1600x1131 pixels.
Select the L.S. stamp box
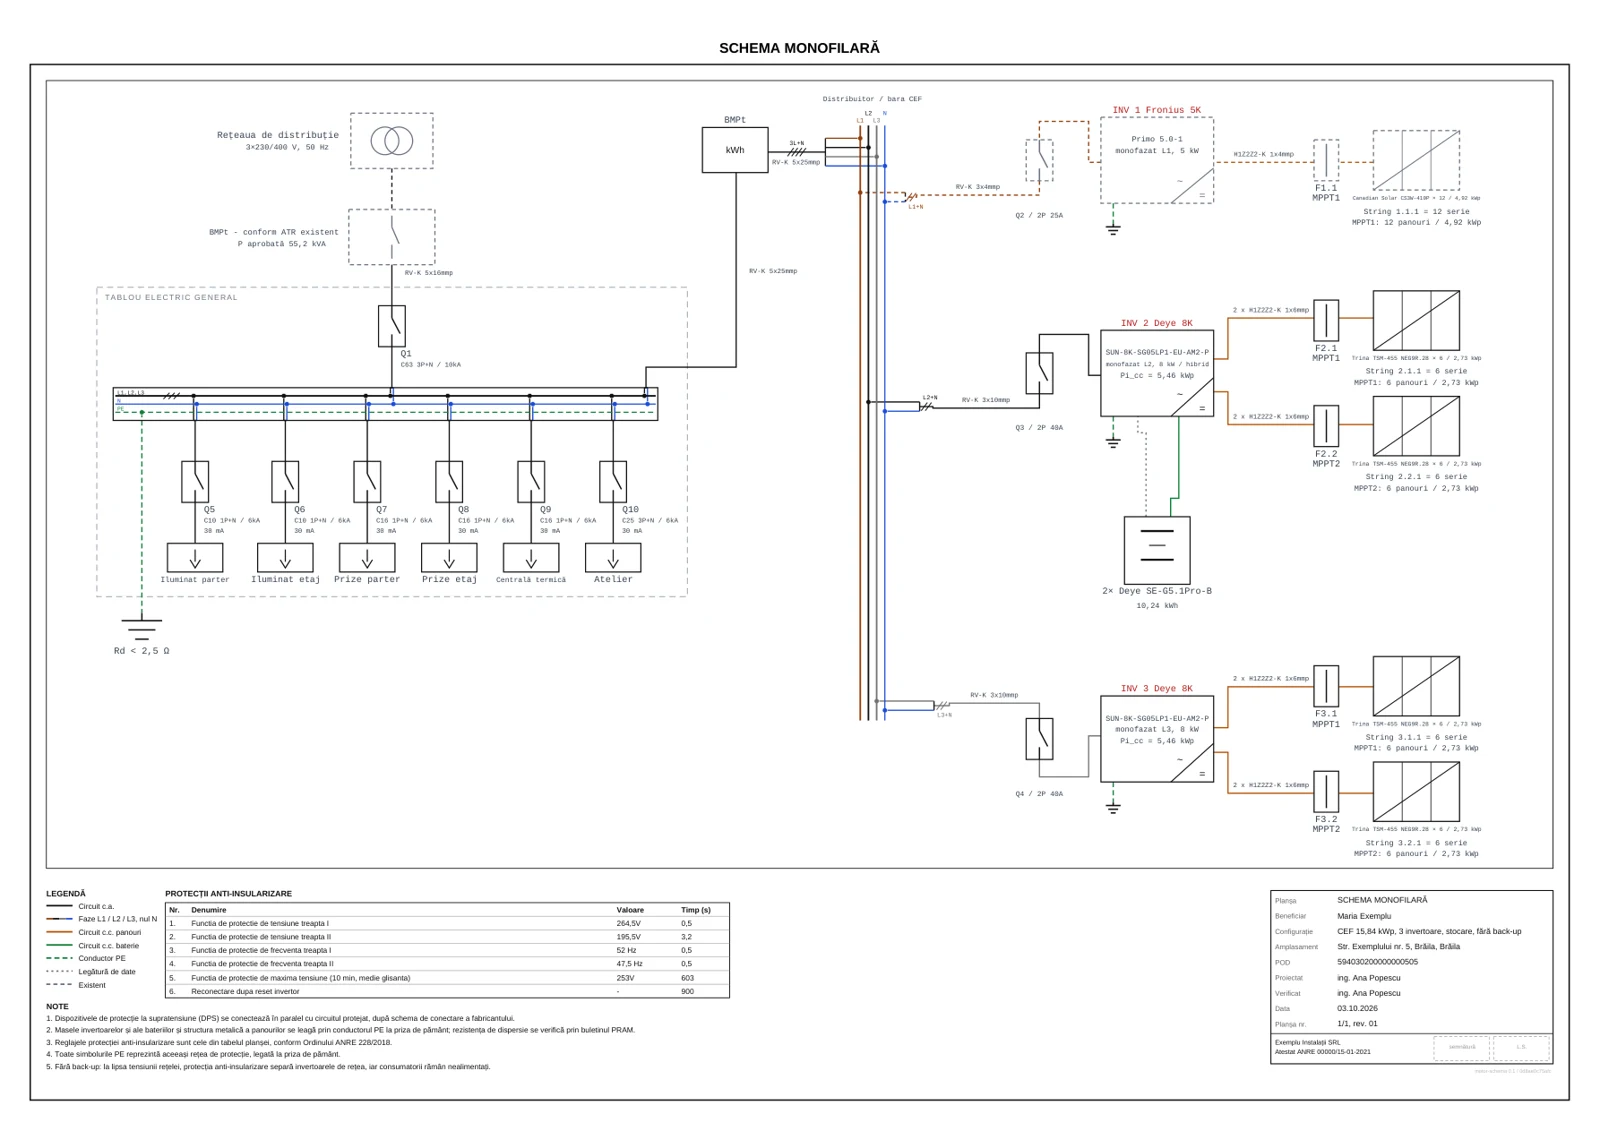[x=1521, y=1048]
